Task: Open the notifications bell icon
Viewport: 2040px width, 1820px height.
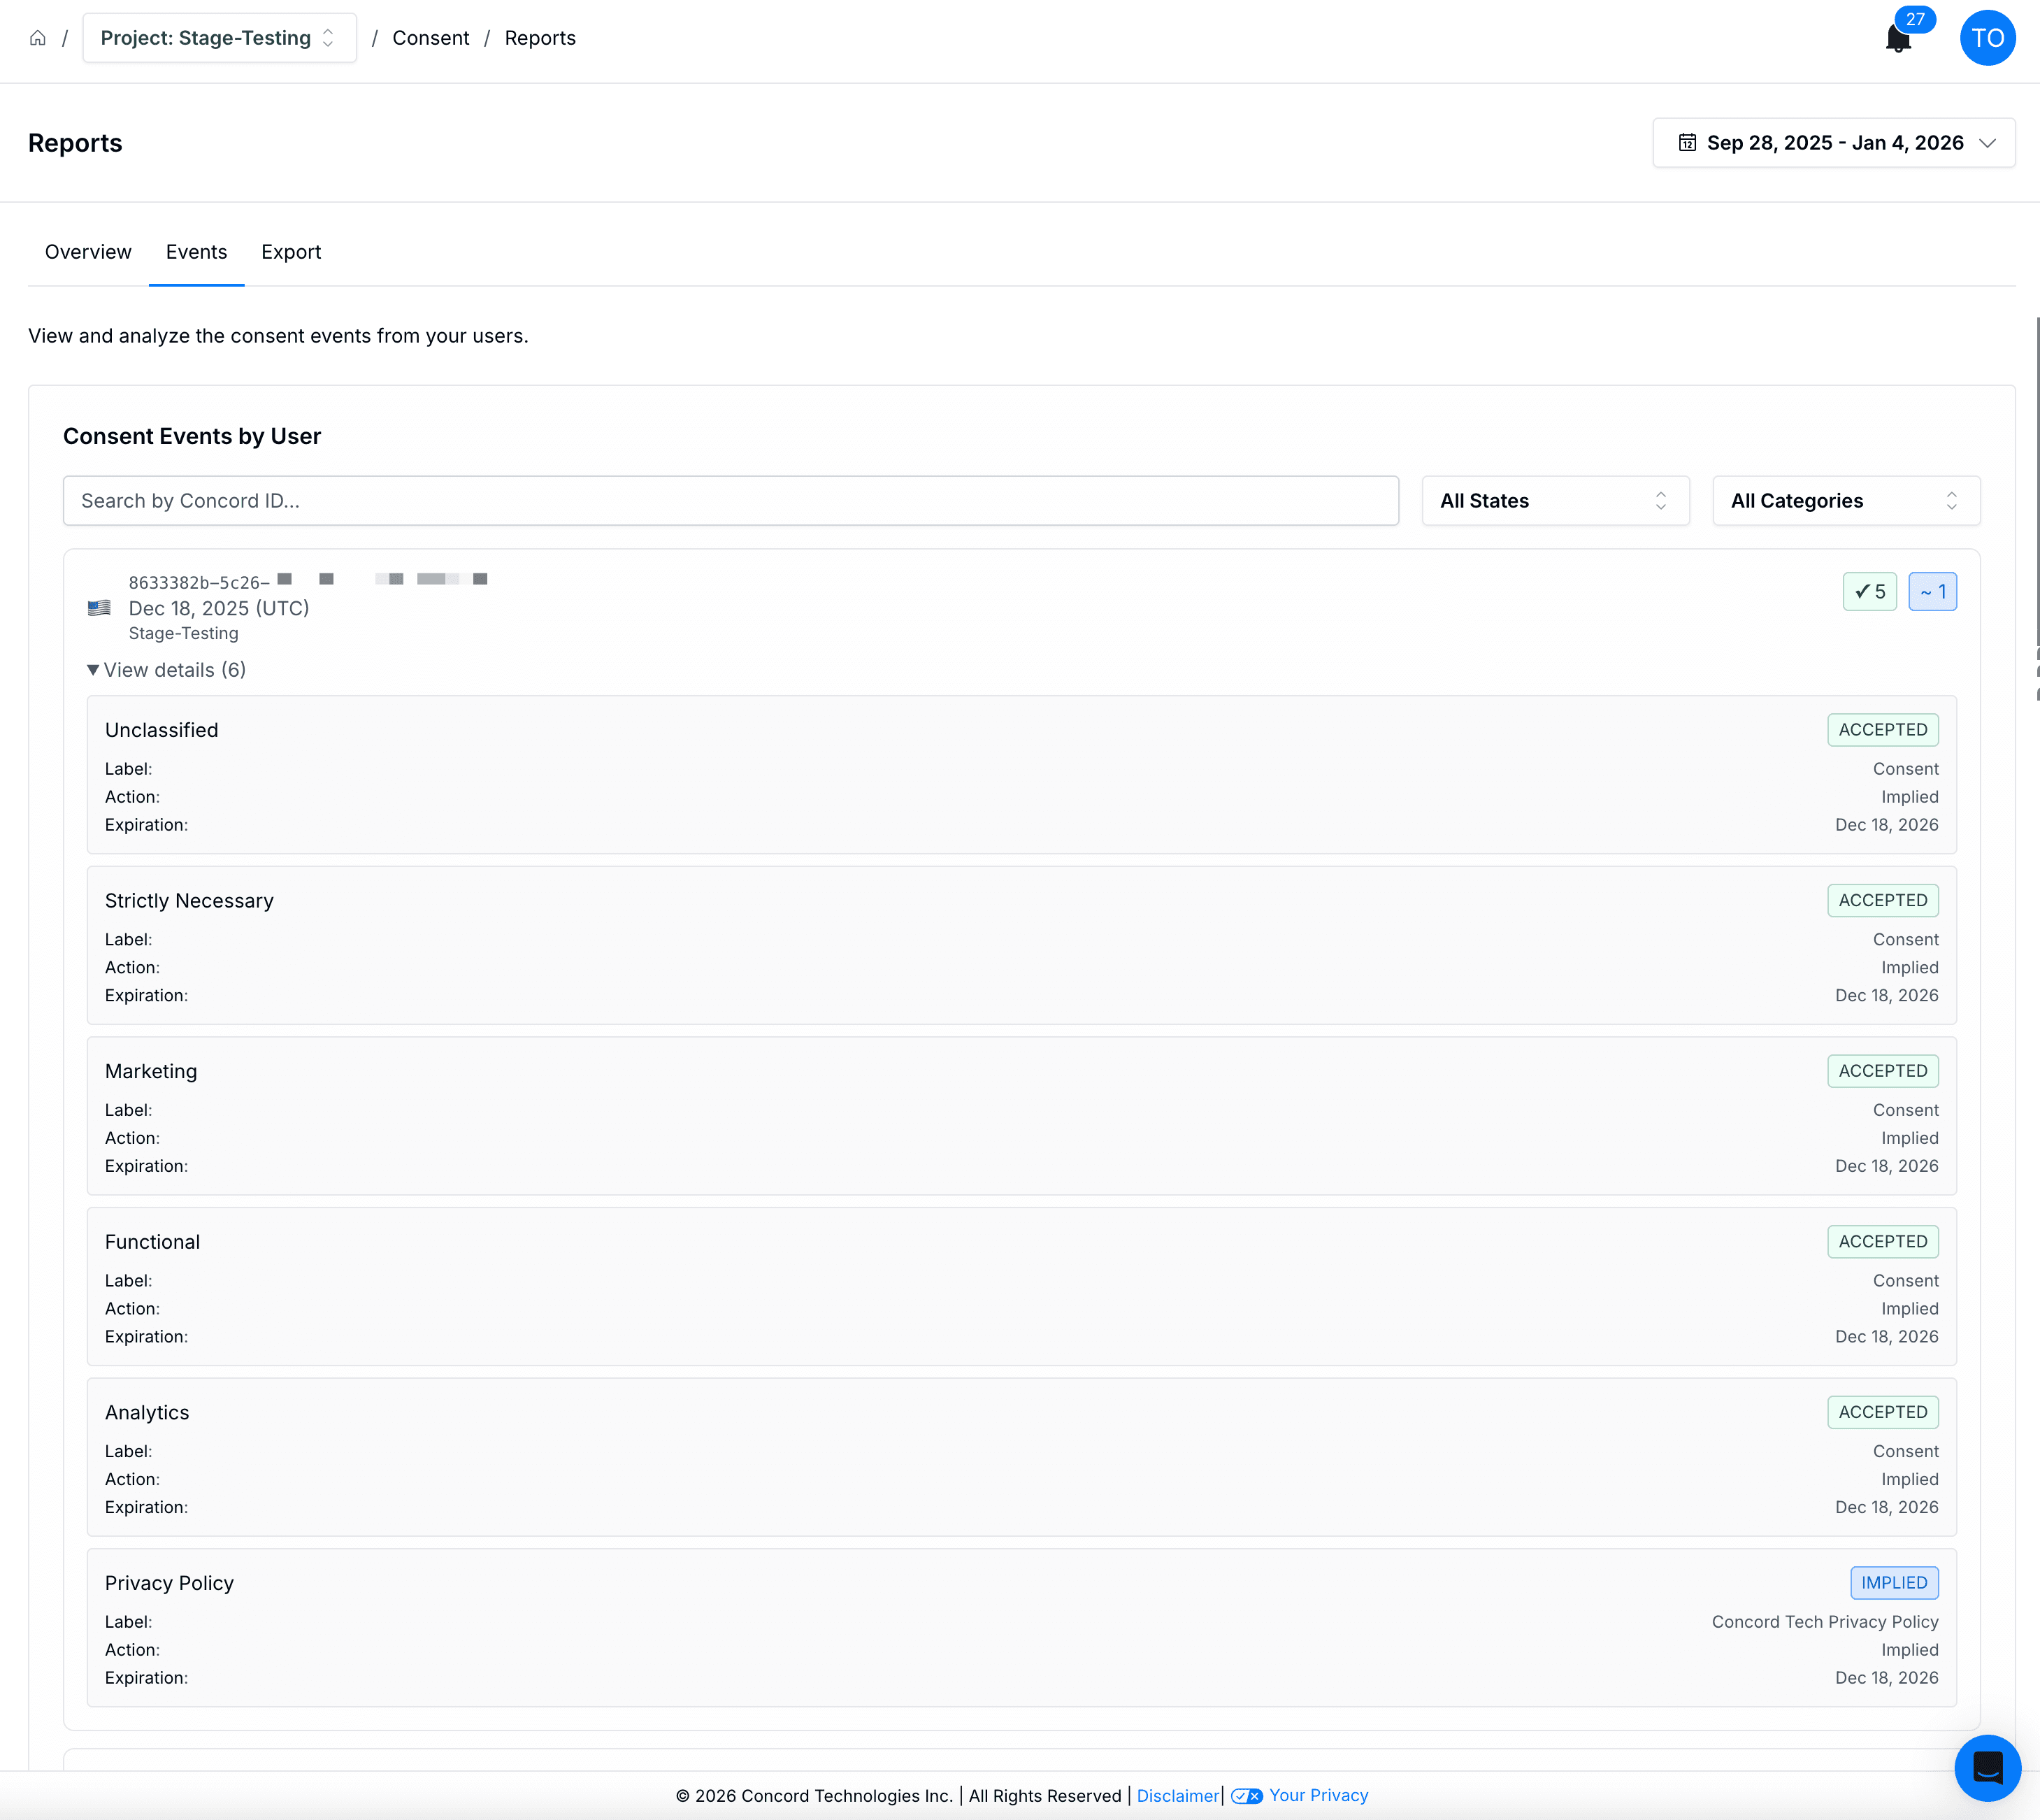Action: [x=1897, y=39]
